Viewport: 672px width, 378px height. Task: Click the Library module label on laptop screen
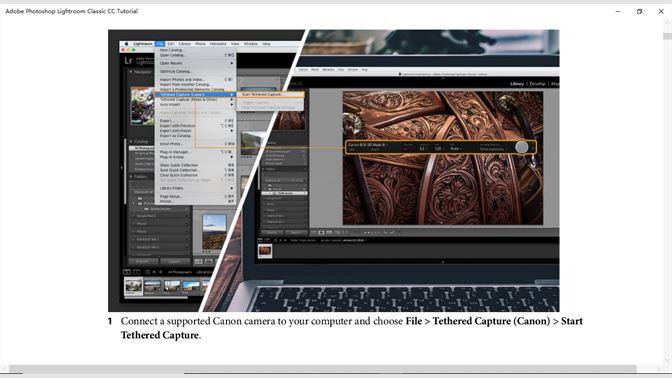point(517,84)
